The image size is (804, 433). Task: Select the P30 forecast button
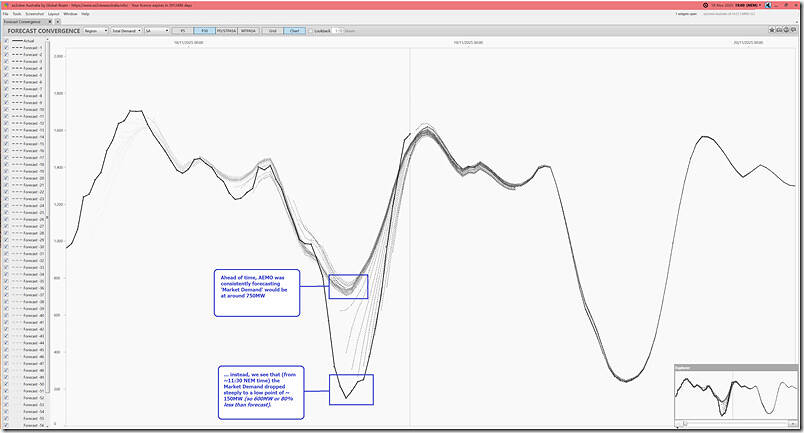pyautogui.click(x=204, y=31)
